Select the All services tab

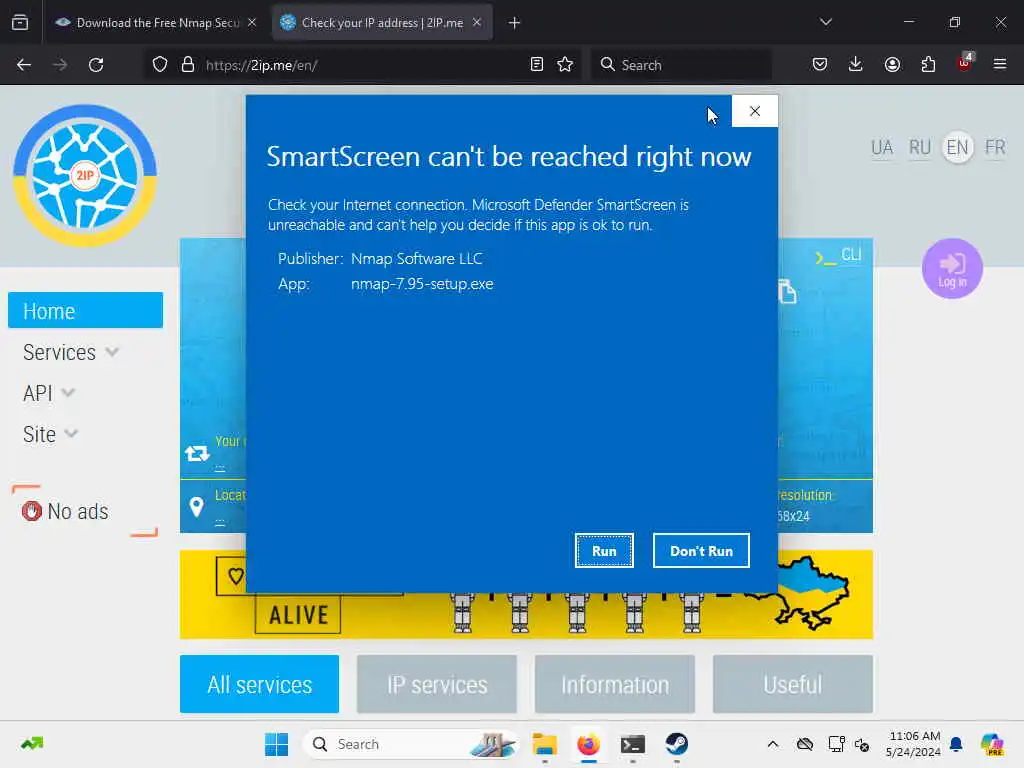tap(259, 684)
